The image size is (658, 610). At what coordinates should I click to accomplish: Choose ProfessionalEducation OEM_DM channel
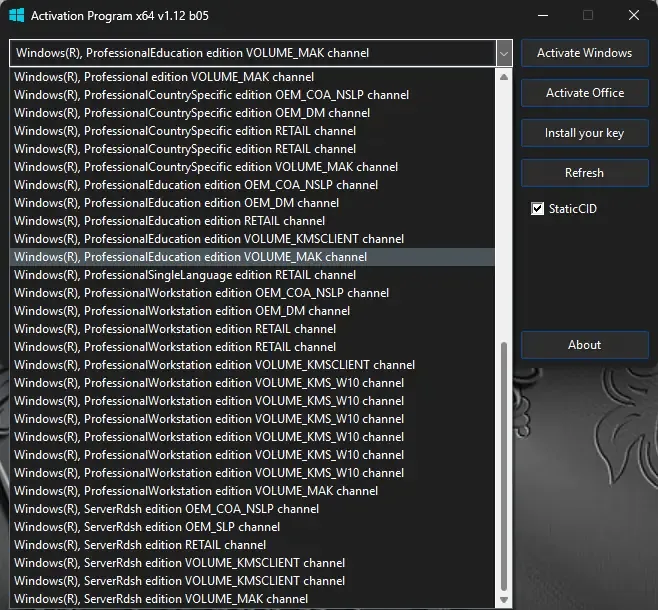252,203
